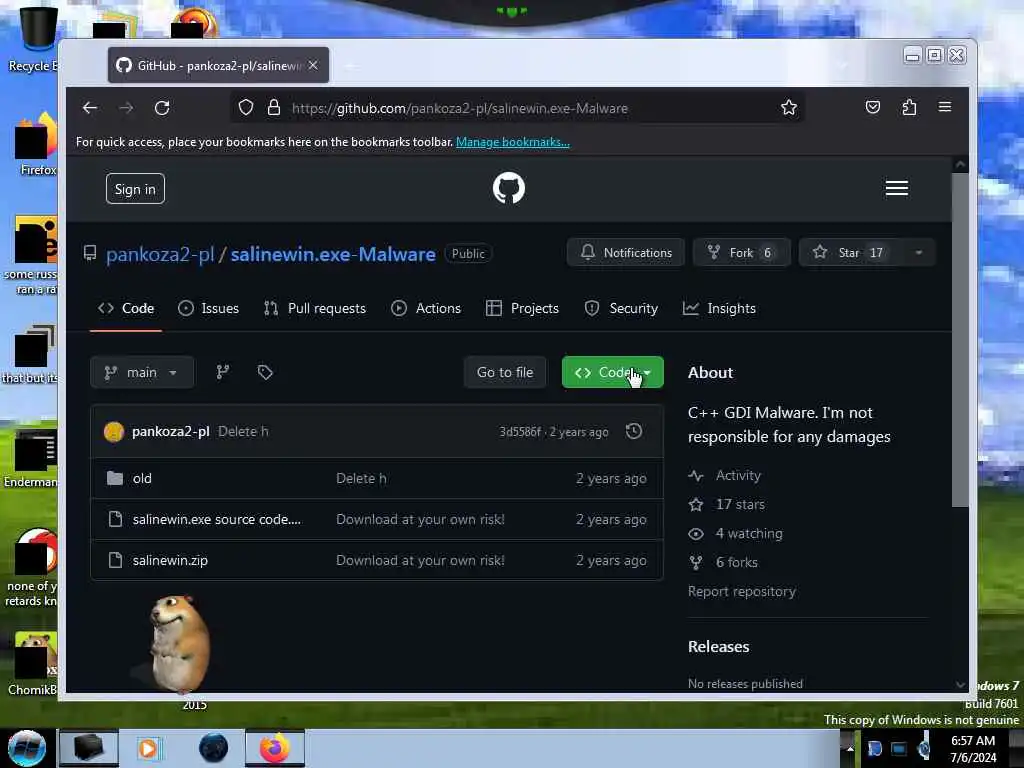Open the Manage bookmarks link

coord(513,142)
